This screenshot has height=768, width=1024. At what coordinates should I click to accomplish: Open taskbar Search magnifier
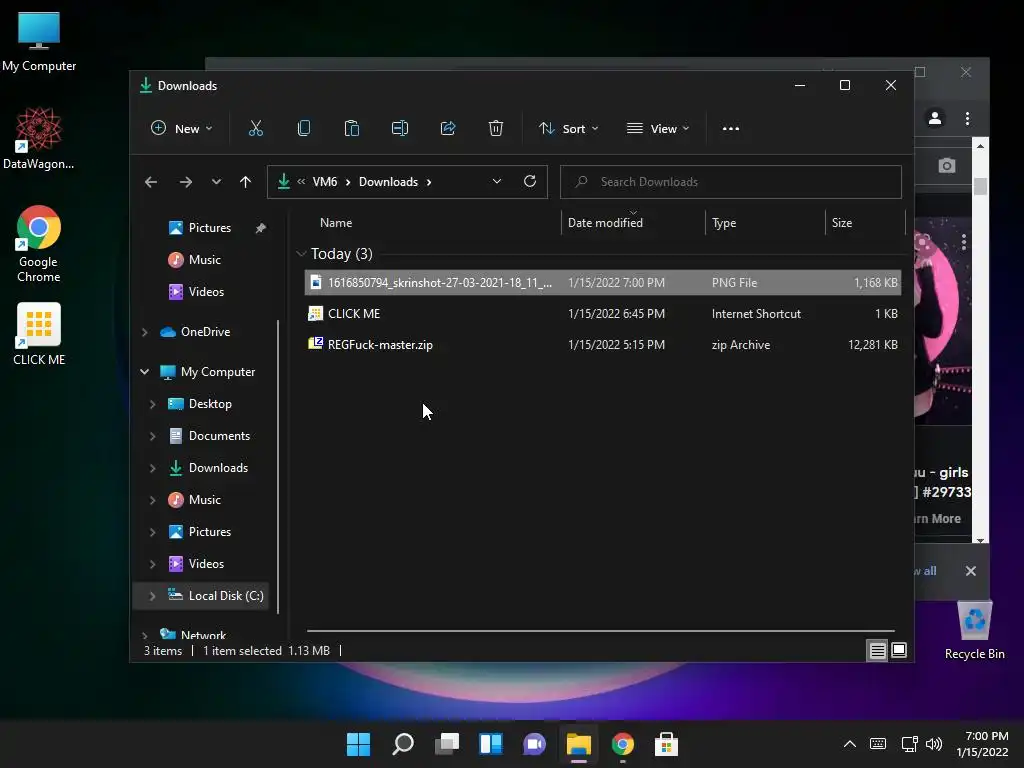click(403, 744)
